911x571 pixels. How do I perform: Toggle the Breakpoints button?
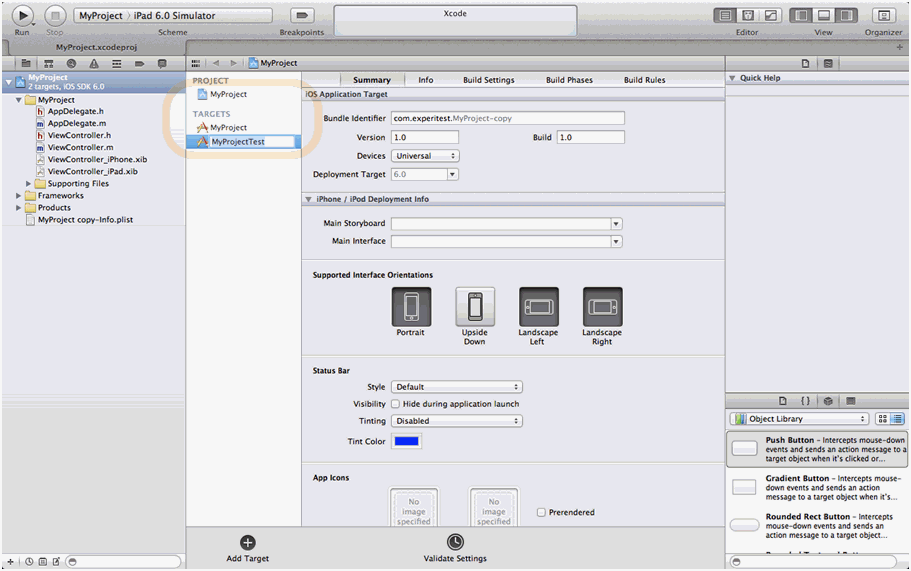[301, 16]
